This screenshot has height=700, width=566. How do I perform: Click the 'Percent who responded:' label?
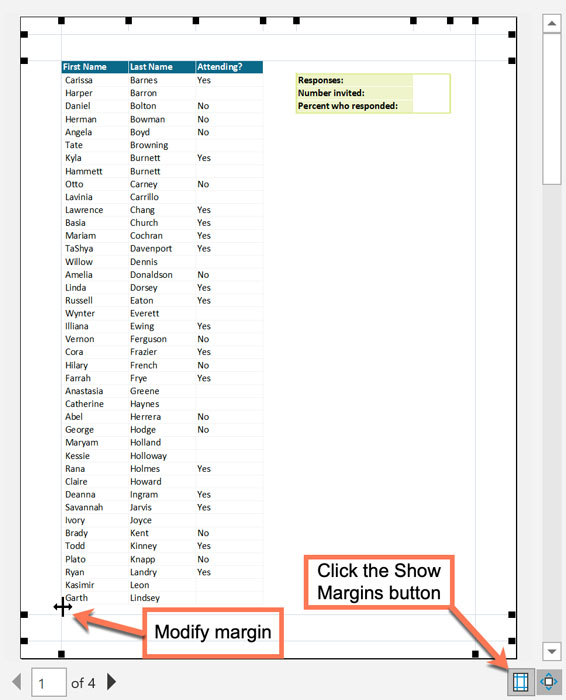click(348, 106)
